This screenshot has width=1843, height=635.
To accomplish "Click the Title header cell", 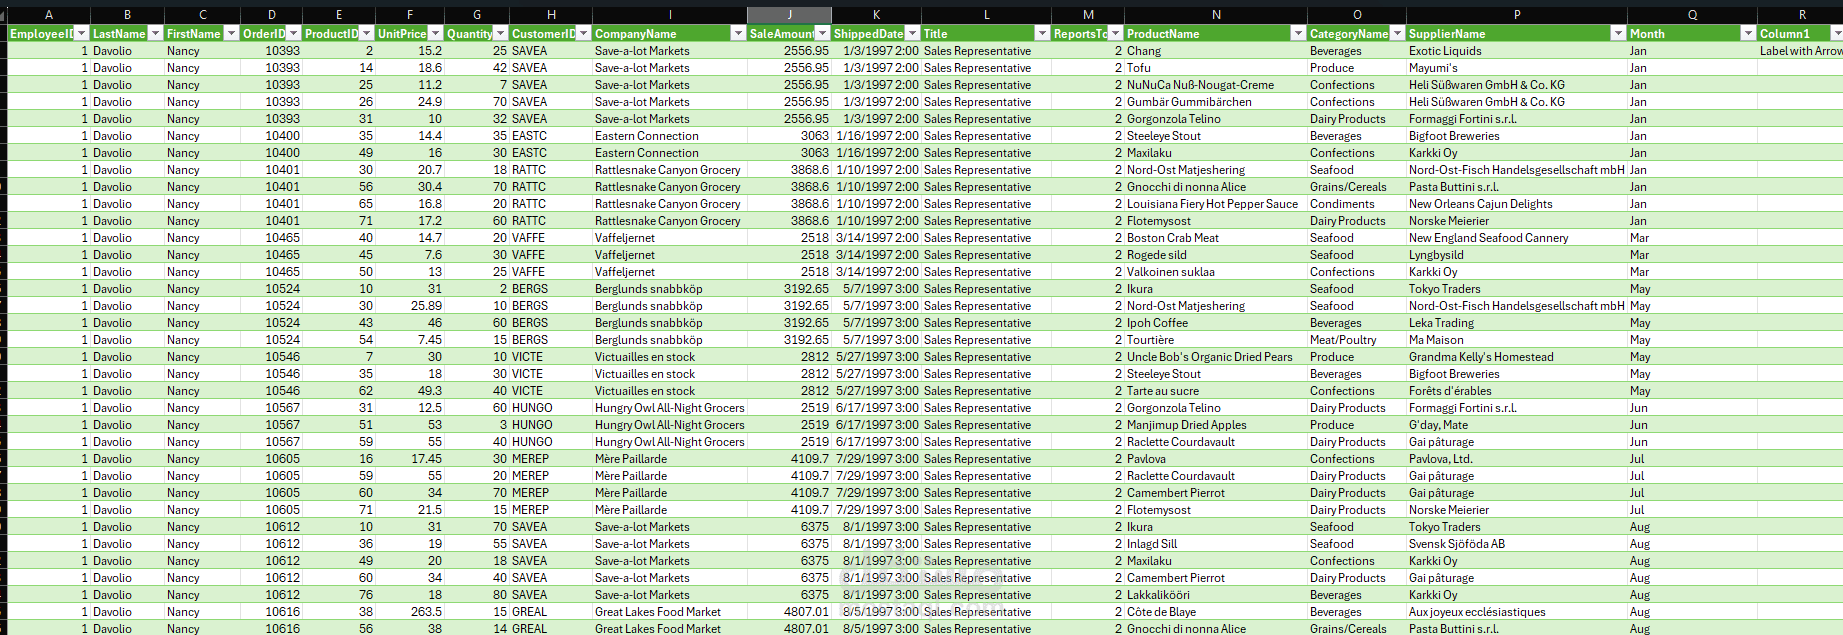I will [x=986, y=33].
